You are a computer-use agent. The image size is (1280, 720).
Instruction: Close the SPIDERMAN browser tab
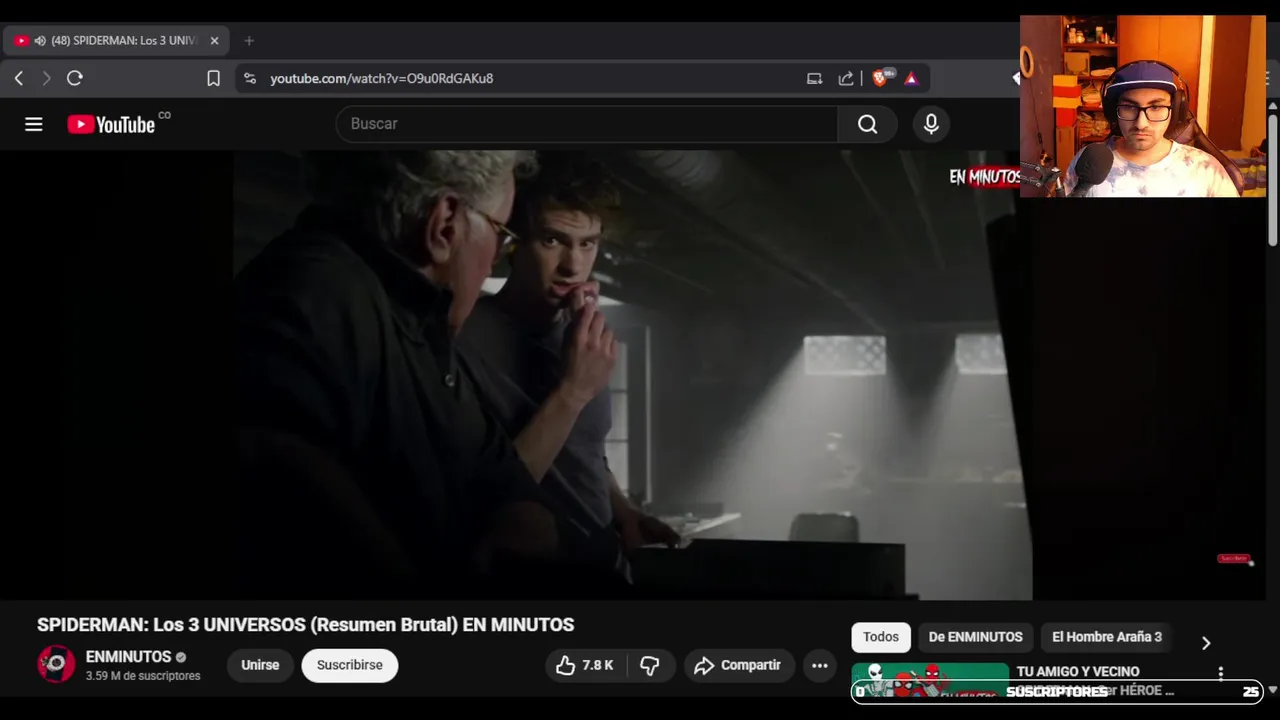coord(214,41)
